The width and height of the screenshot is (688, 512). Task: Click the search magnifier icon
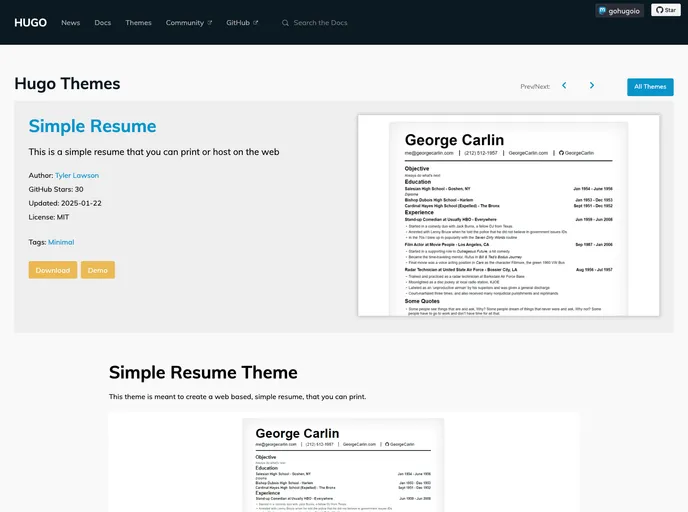285,23
